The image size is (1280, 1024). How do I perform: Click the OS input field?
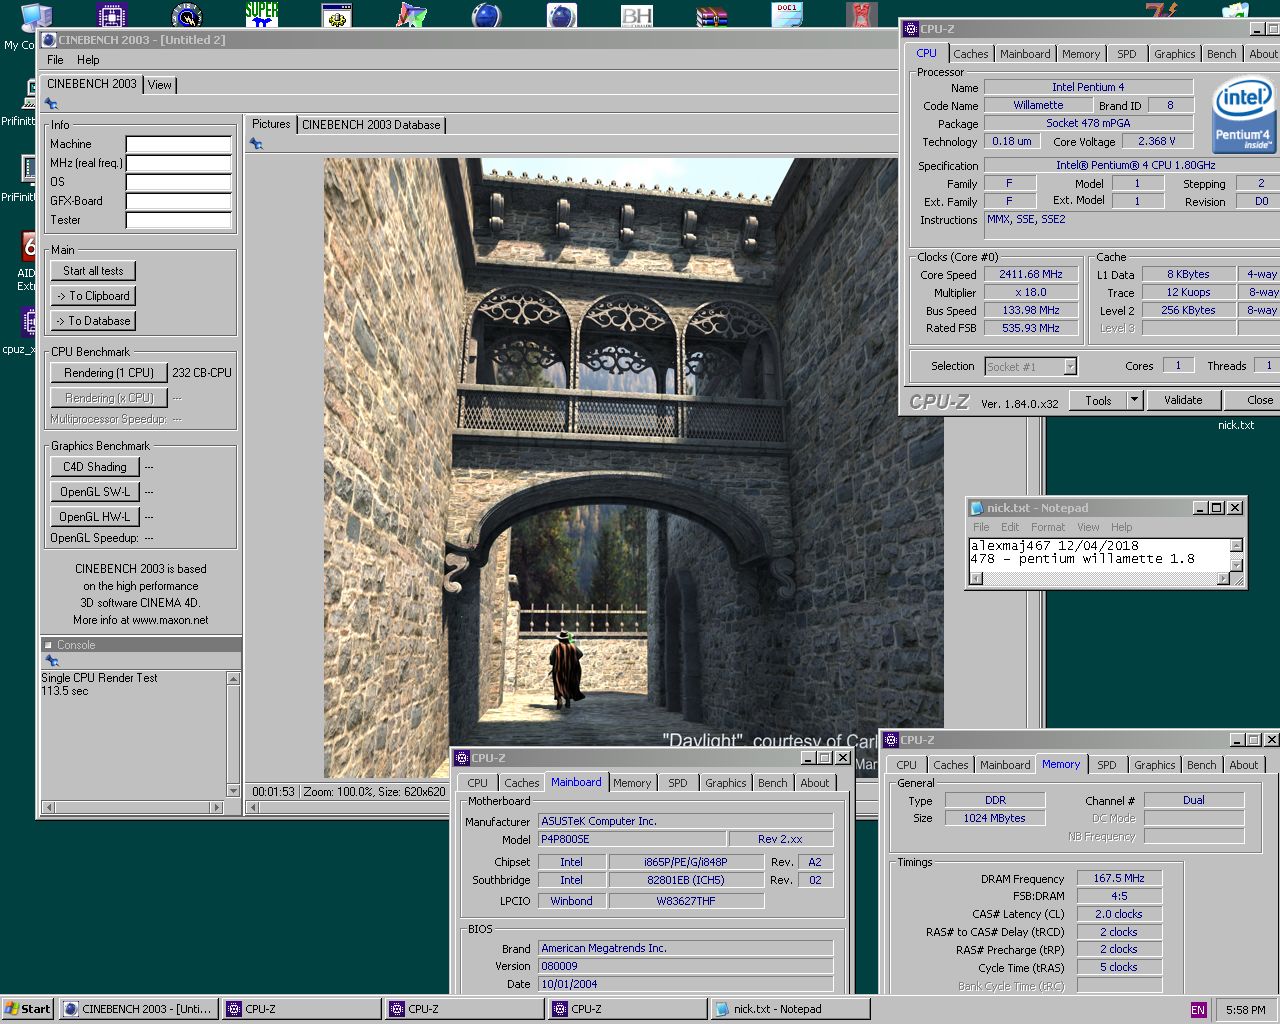pos(178,182)
